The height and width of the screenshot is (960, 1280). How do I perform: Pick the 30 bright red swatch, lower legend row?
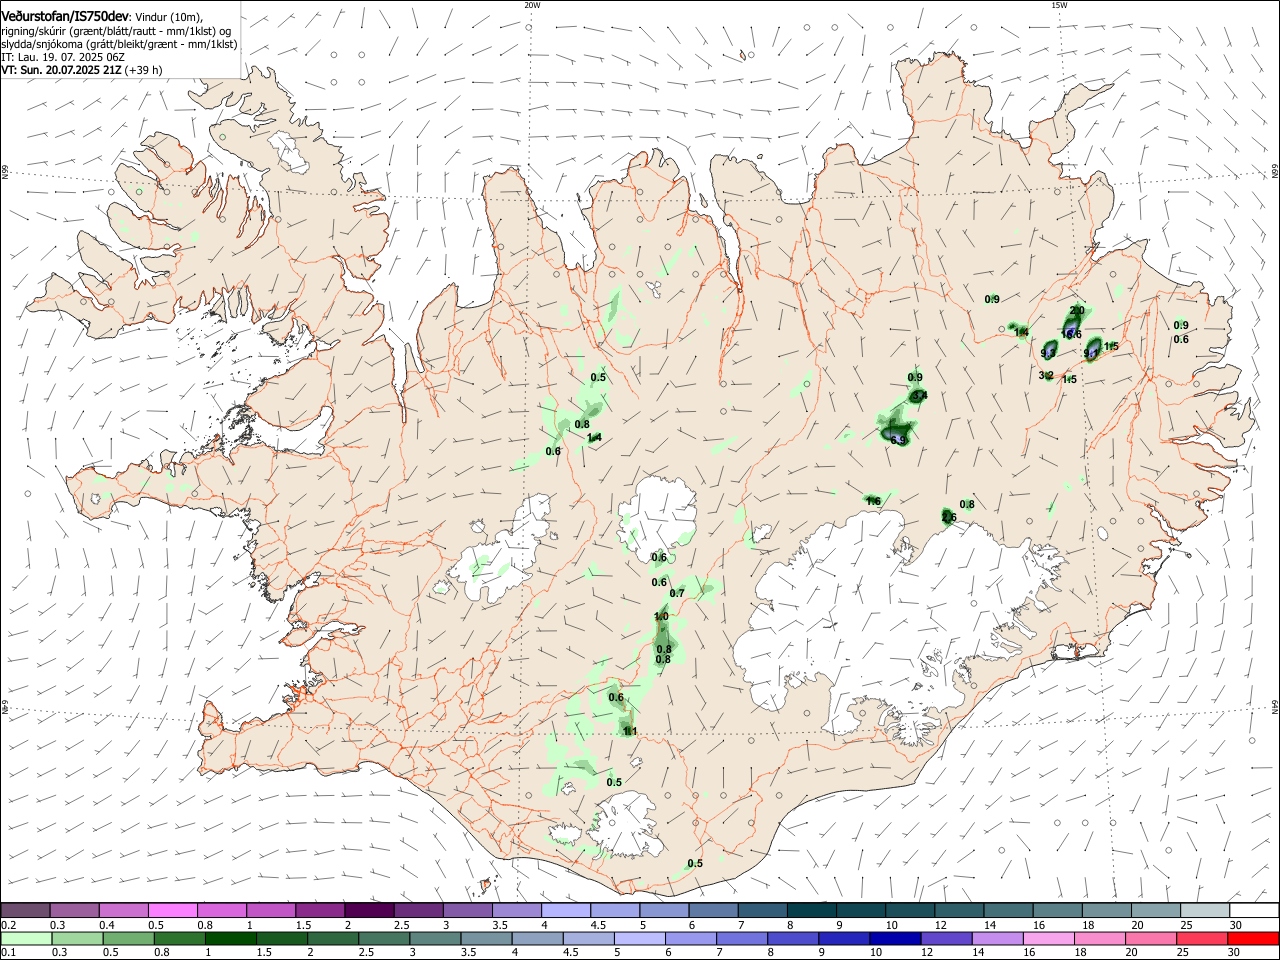pyautogui.click(x=1253, y=938)
